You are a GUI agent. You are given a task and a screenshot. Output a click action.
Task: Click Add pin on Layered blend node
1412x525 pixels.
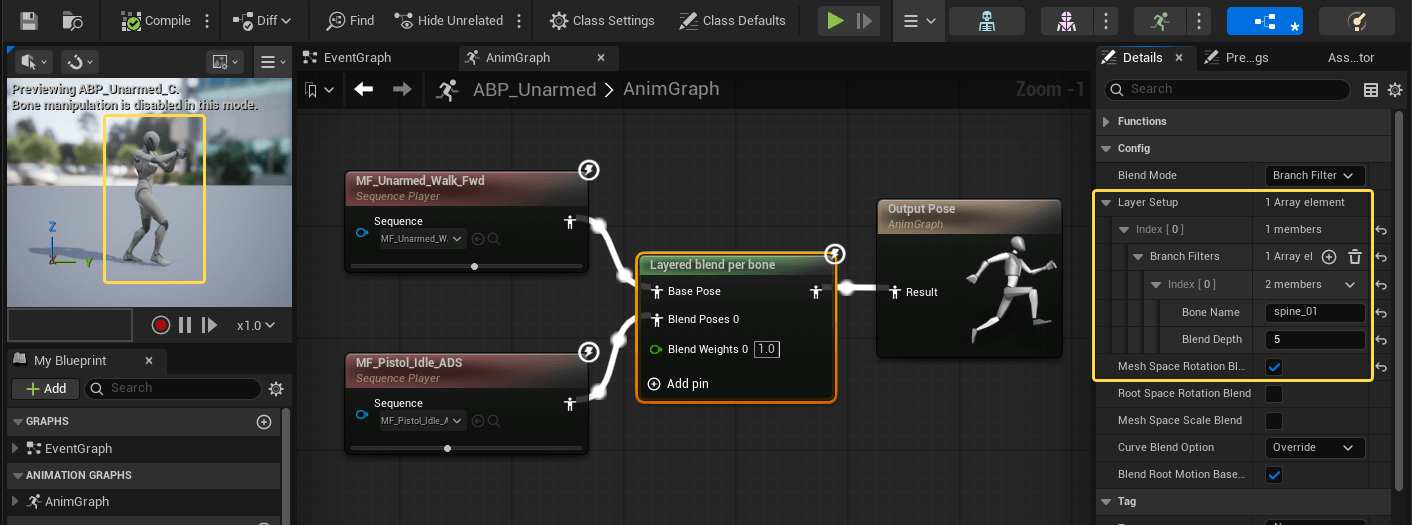coord(678,384)
